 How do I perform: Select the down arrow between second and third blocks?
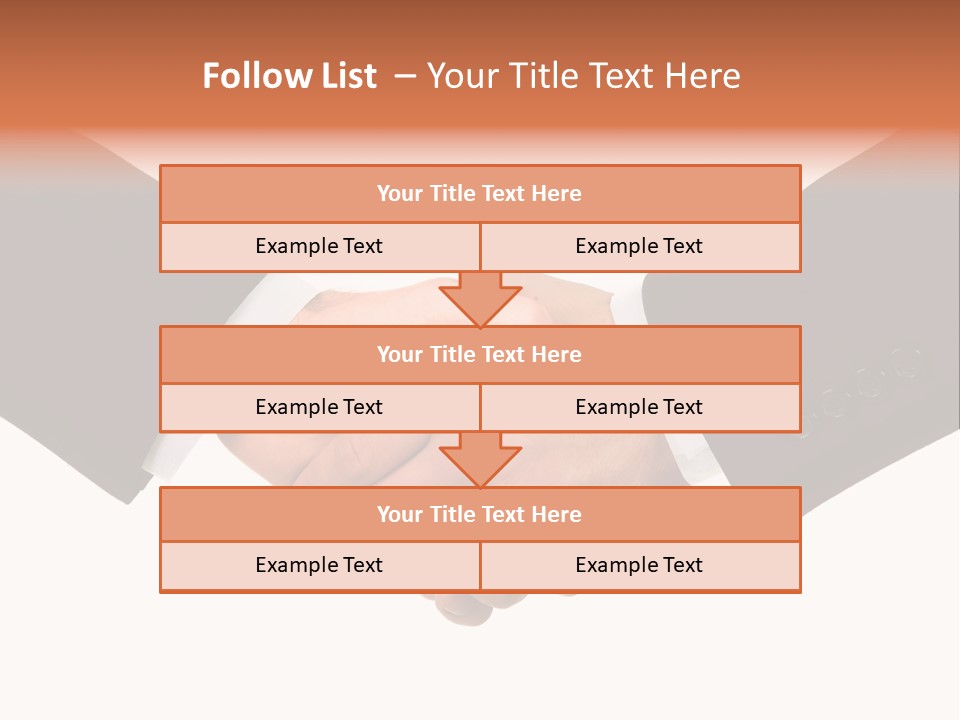[480, 460]
